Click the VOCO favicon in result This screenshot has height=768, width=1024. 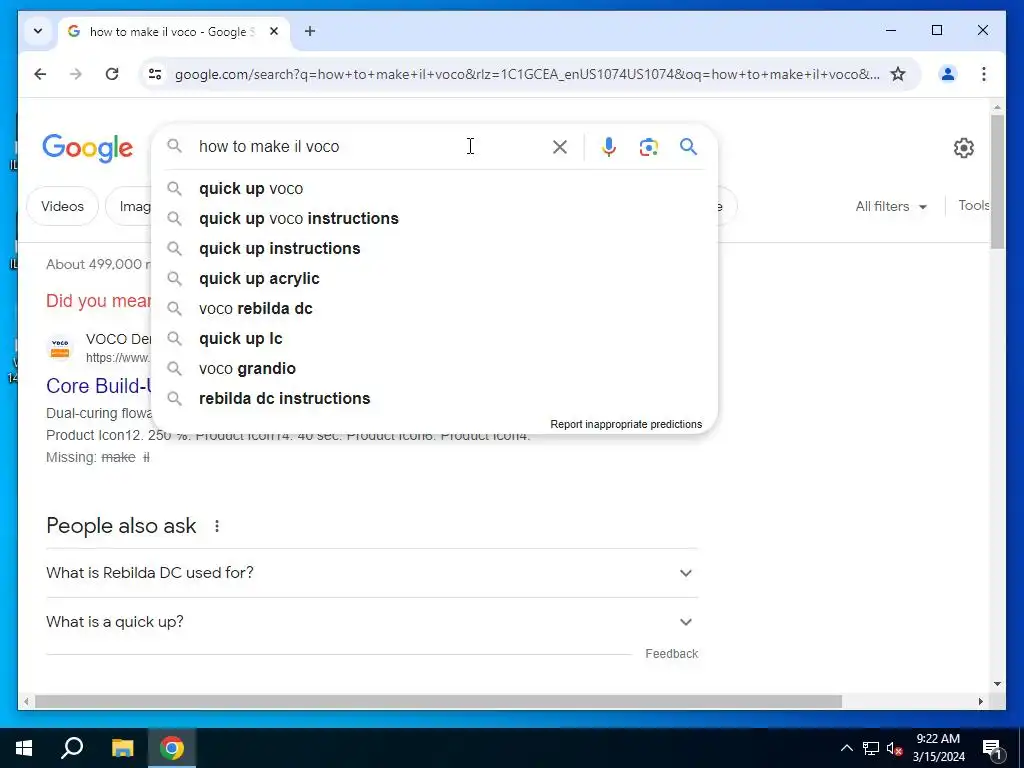pos(60,347)
